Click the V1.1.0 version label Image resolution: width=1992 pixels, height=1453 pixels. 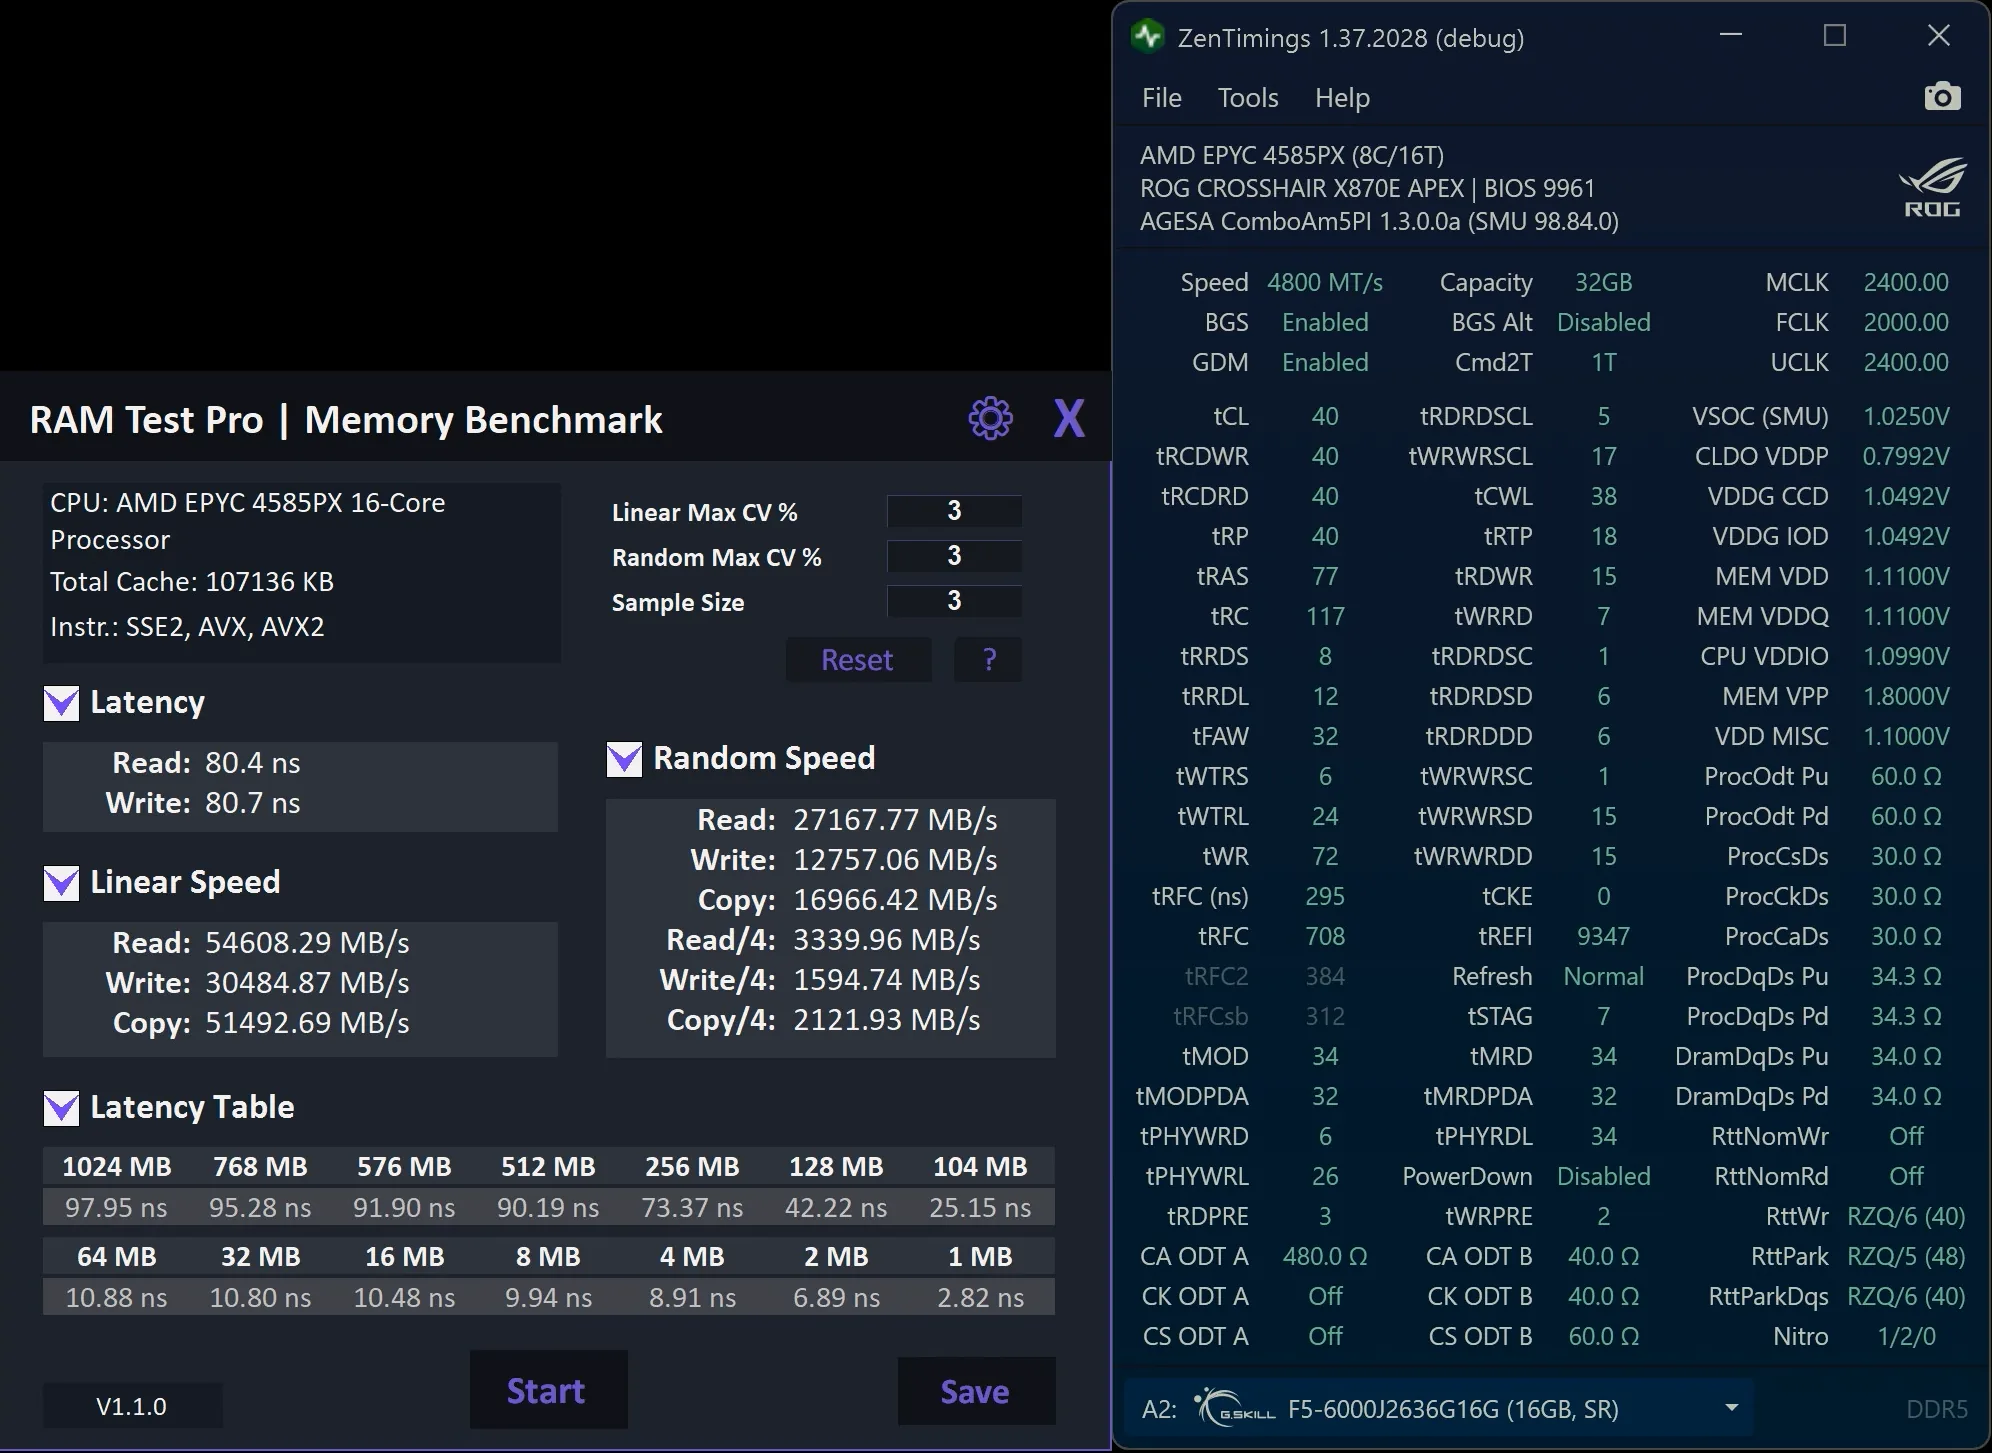(x=132, y=1406)
